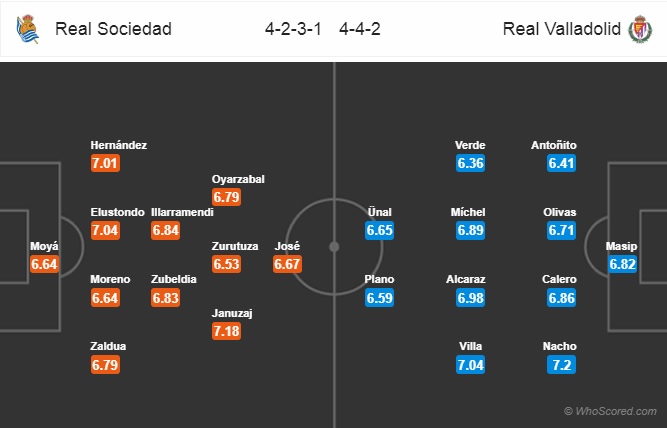Click the Real Valladolid club crest
The width and height of the screenshot is (667, 428).
640,29
